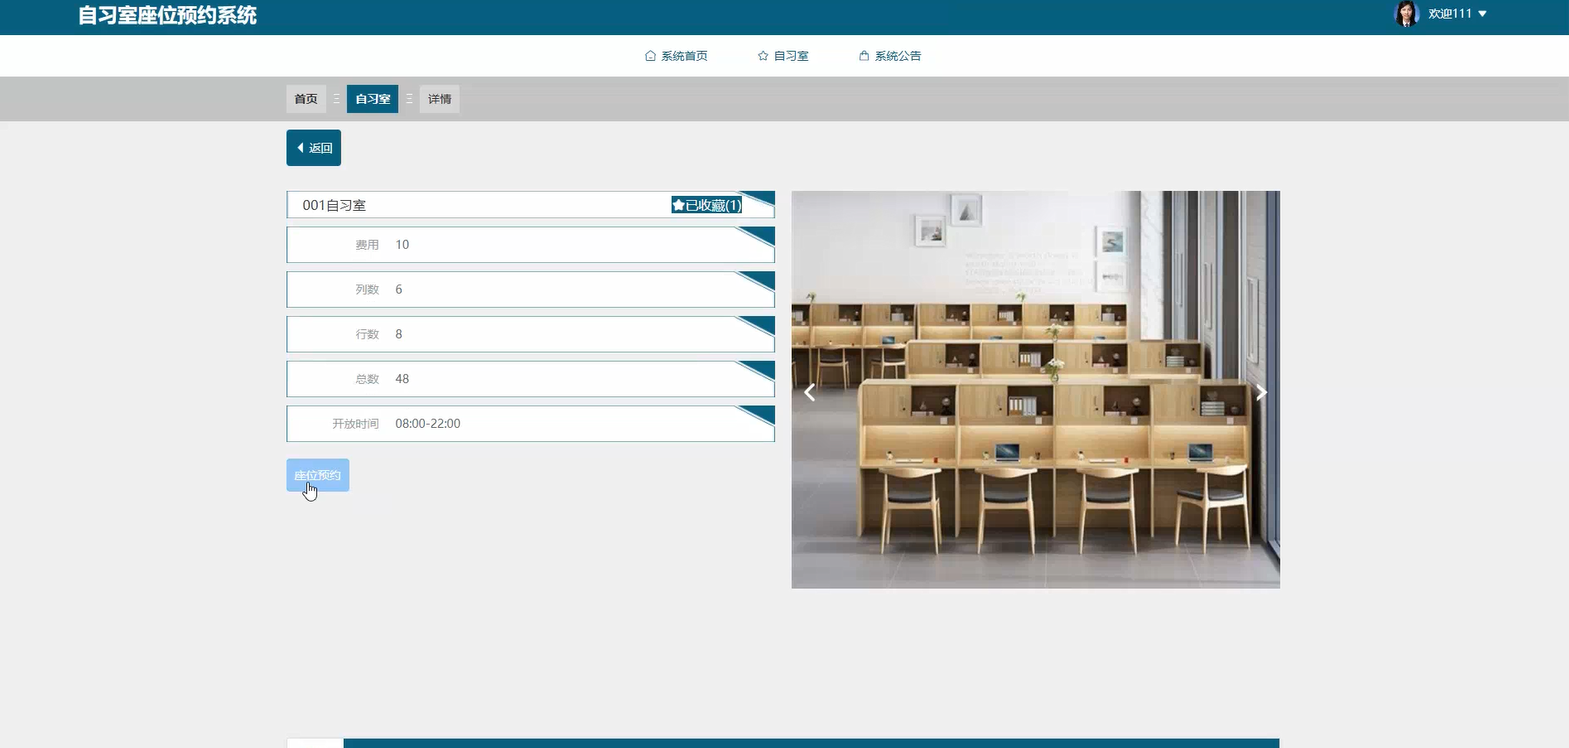The image size is (1569, 748).
Task: Open 自习室 in top navigation
Action: click(x=783, y=56)
